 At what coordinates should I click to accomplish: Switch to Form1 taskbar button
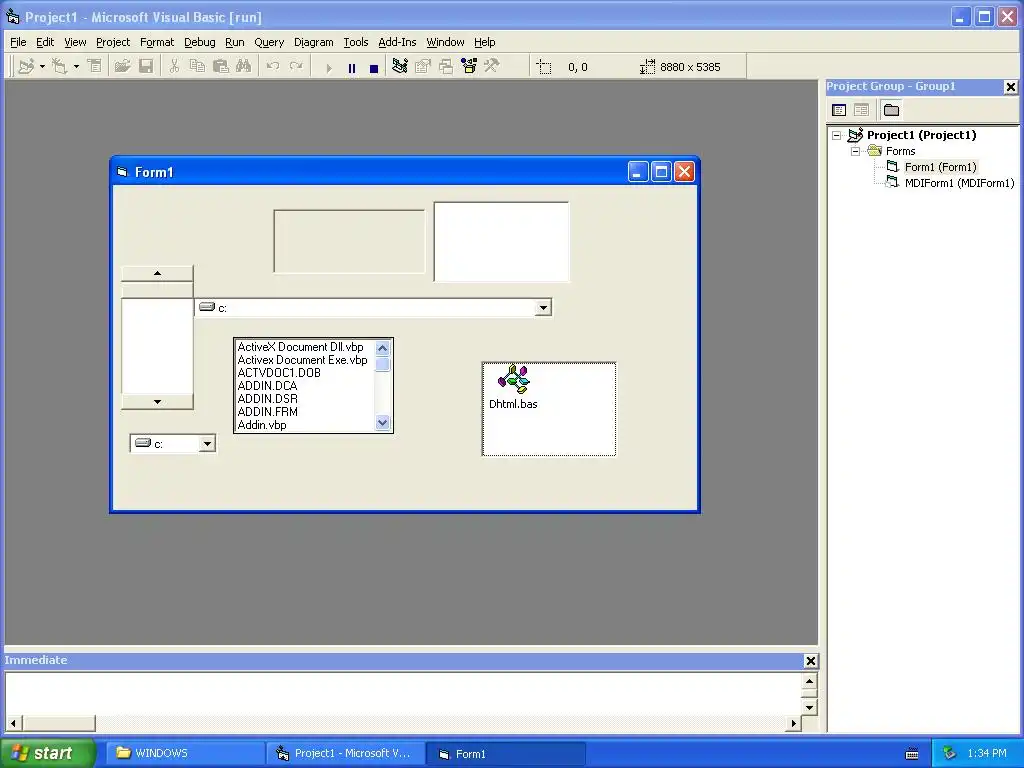(505, 754)
